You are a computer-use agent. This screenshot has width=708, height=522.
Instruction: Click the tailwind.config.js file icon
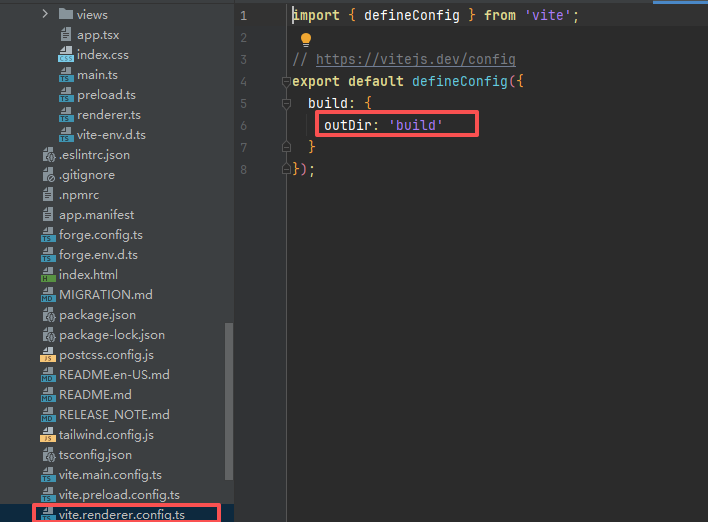pos(48,434)
